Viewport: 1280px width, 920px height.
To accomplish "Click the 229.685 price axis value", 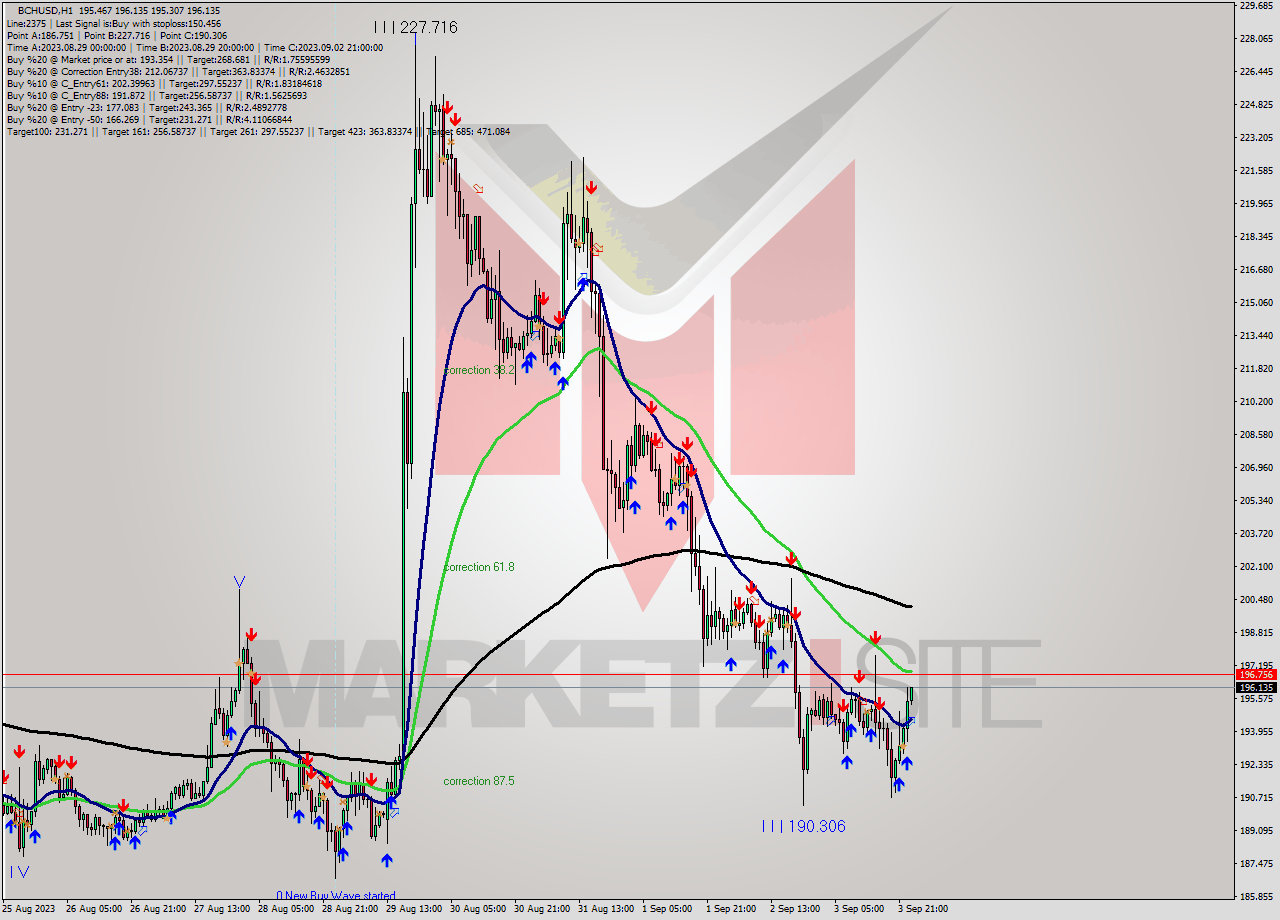I will click(x=1256, y=6).
